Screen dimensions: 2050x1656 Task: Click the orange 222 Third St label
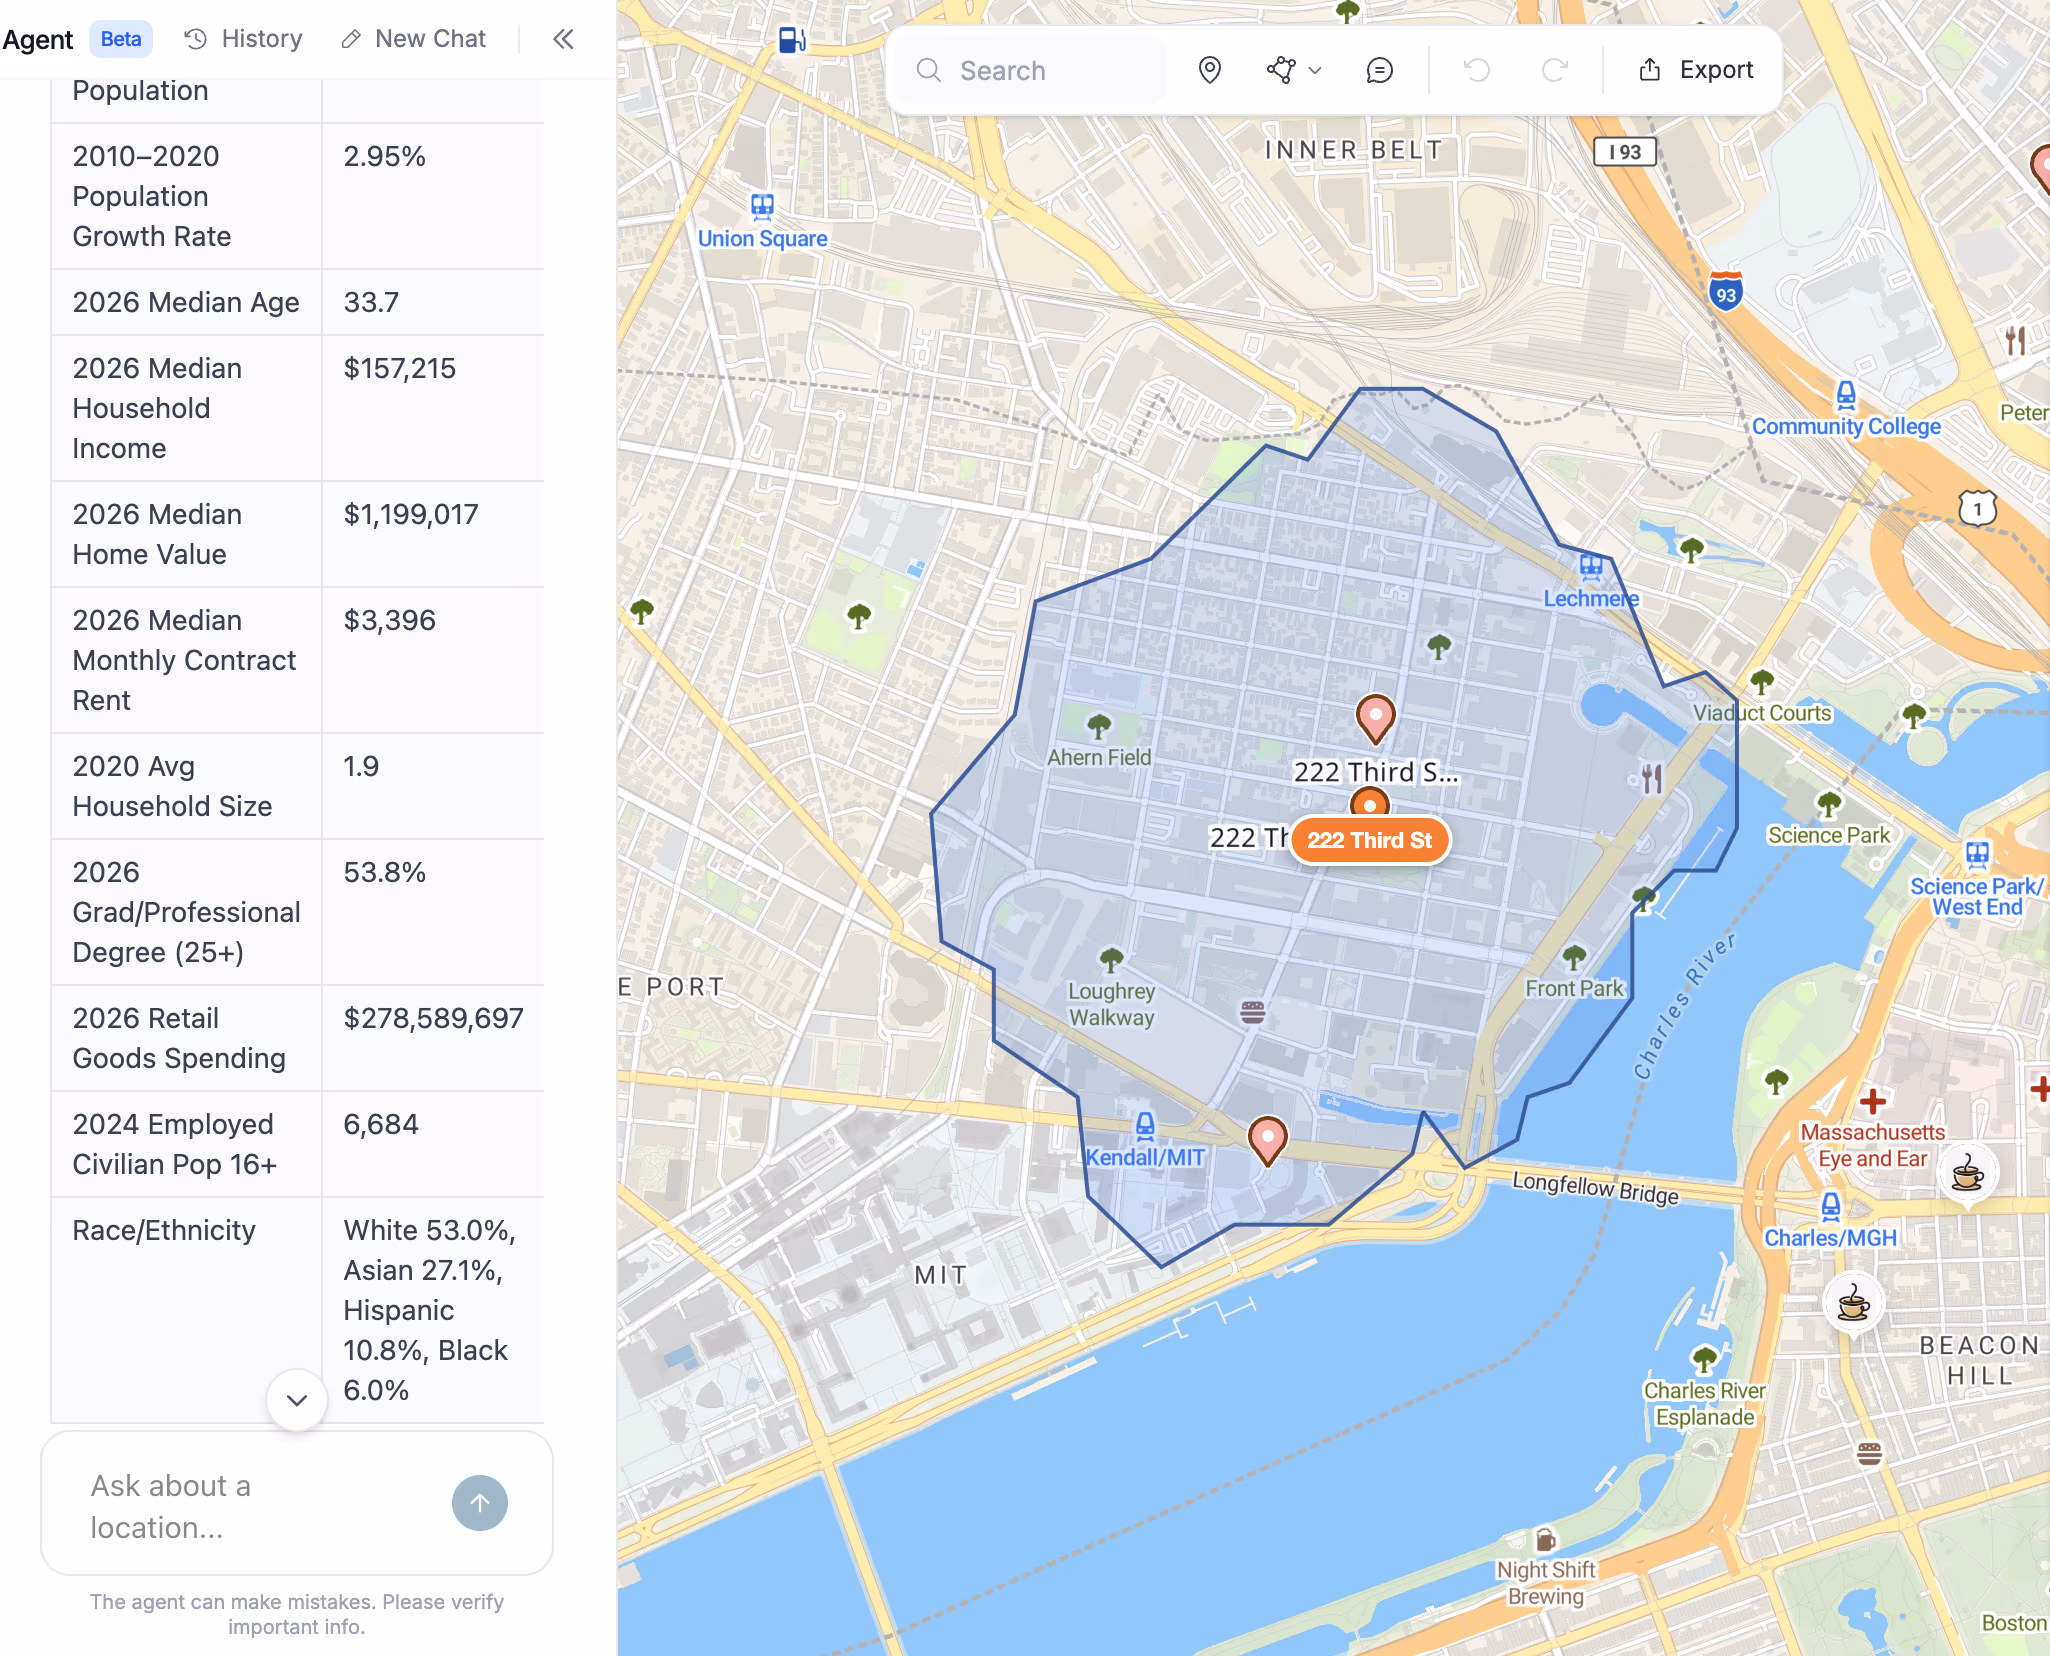click(1369, 840)
